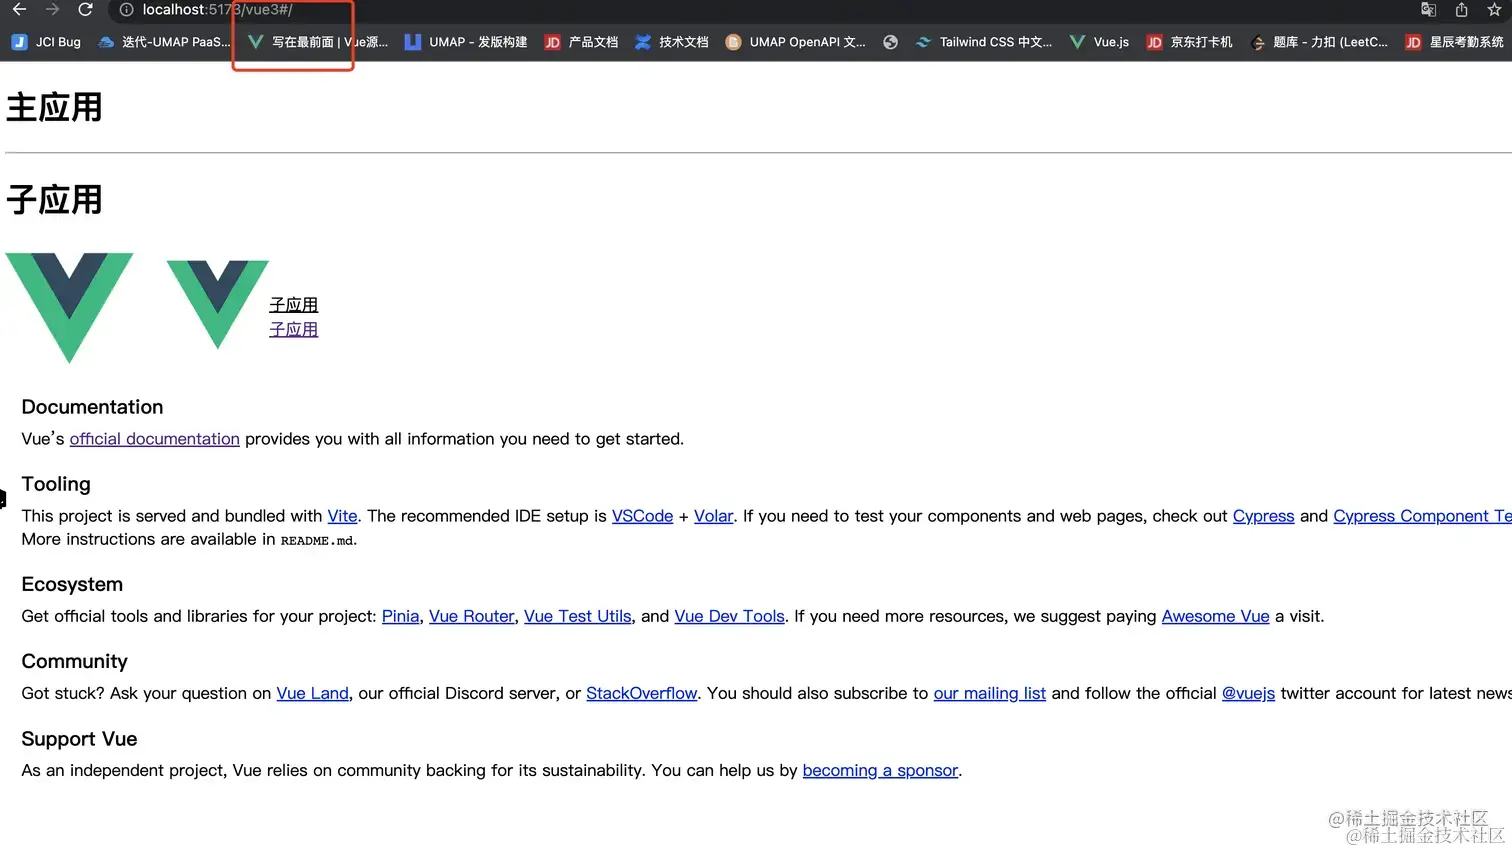The width and height of the screenshot is (1512, 852).
Task: Click the large 子应用 heading
Action: (x=54, y=199)
